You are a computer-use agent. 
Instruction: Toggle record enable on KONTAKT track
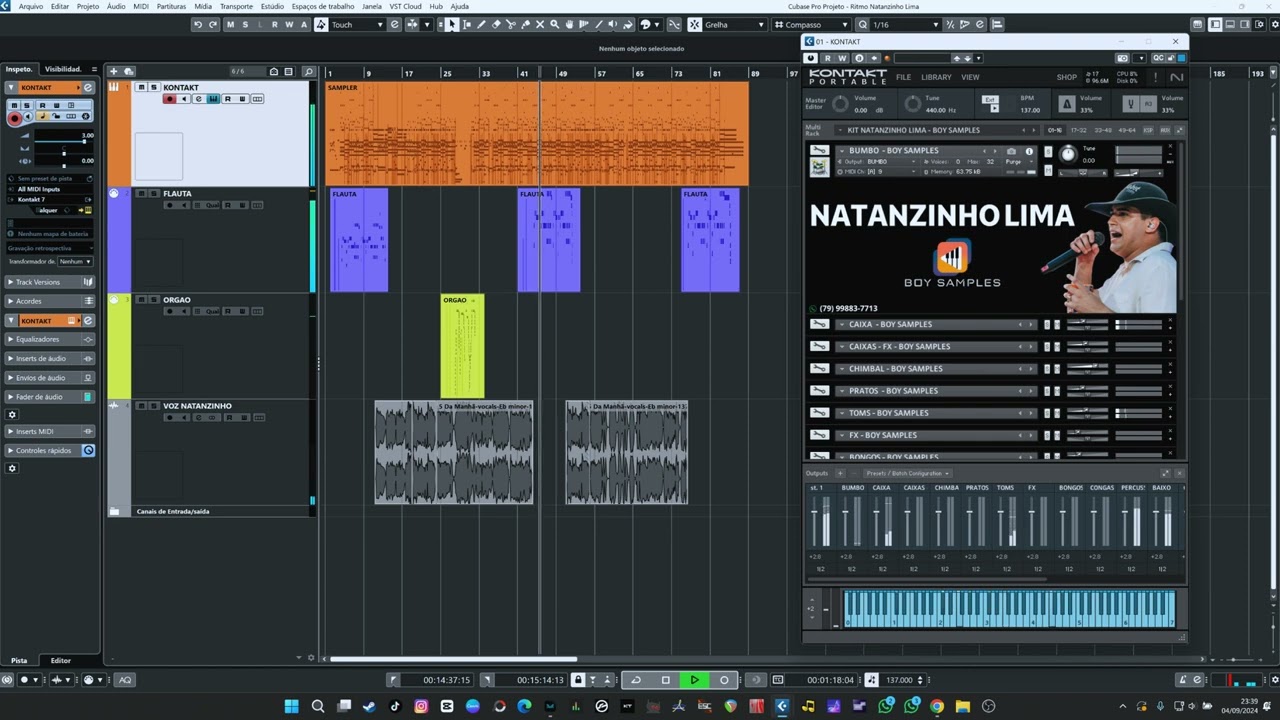pos(170,99)
